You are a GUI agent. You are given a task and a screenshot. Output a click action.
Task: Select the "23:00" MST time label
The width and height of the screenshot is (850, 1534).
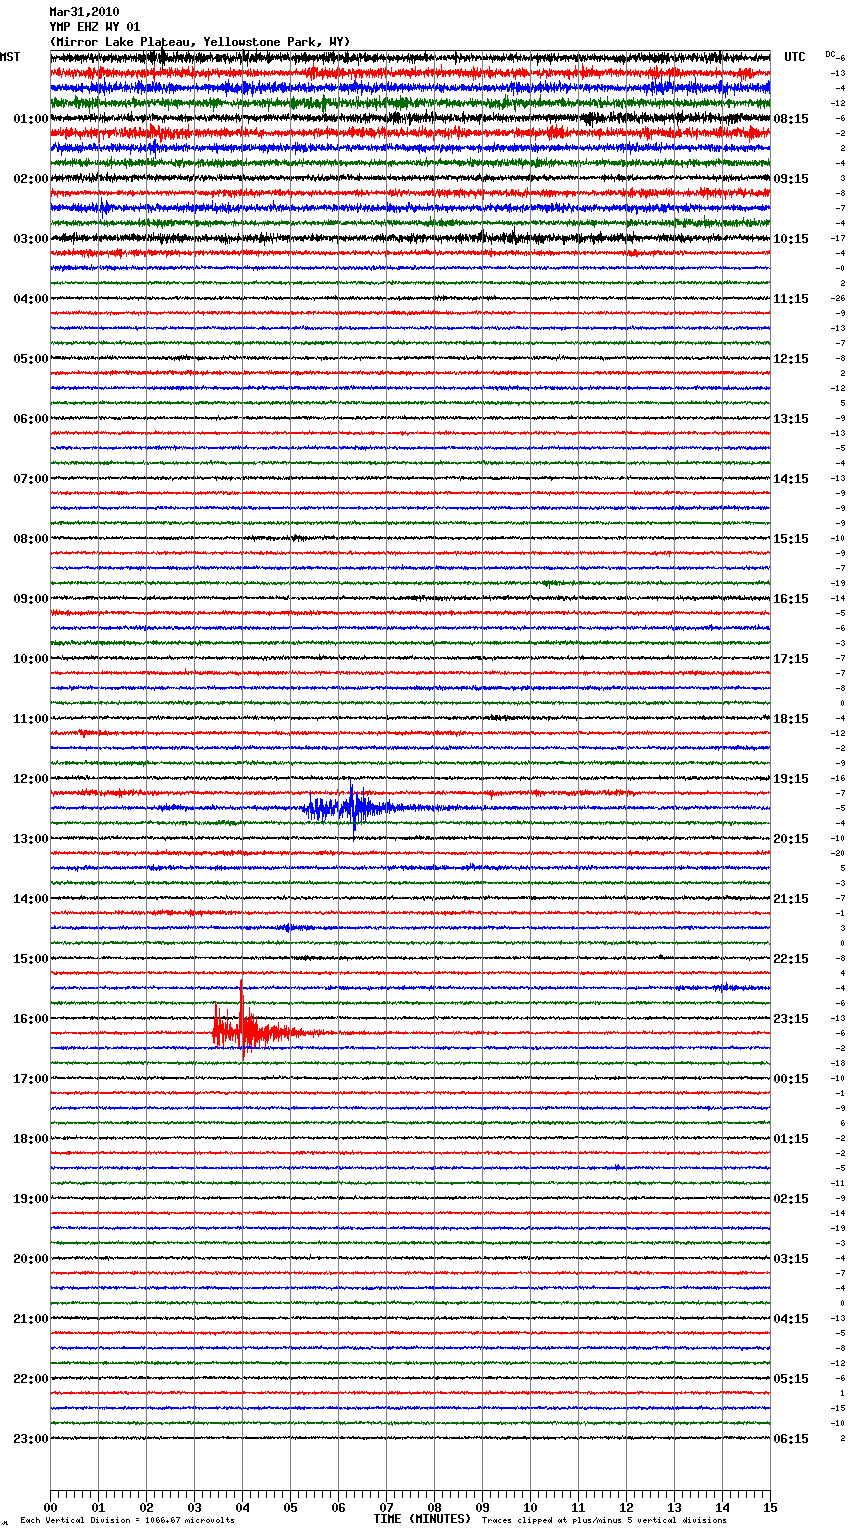[31, 1439]
